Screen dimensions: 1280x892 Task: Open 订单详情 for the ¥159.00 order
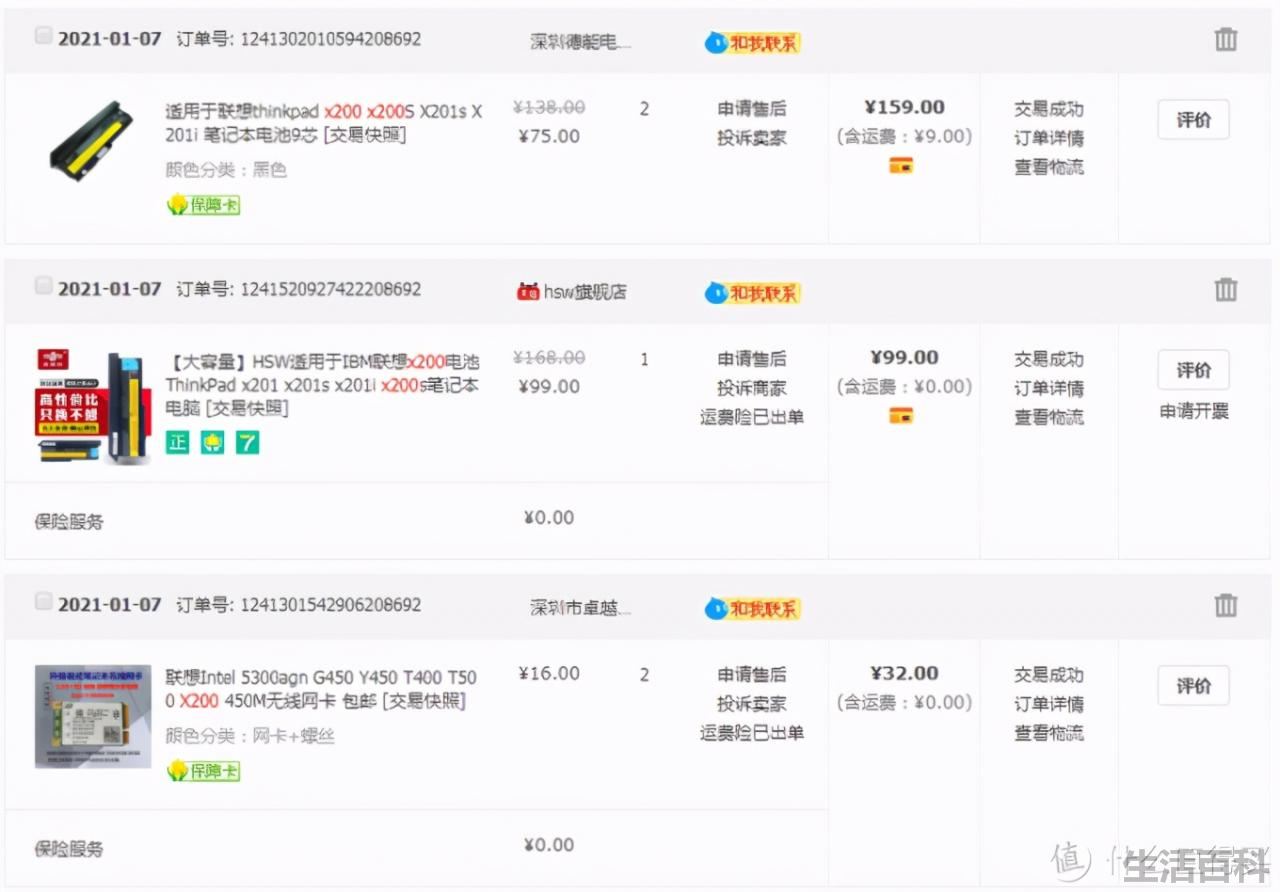point(1048,138)
